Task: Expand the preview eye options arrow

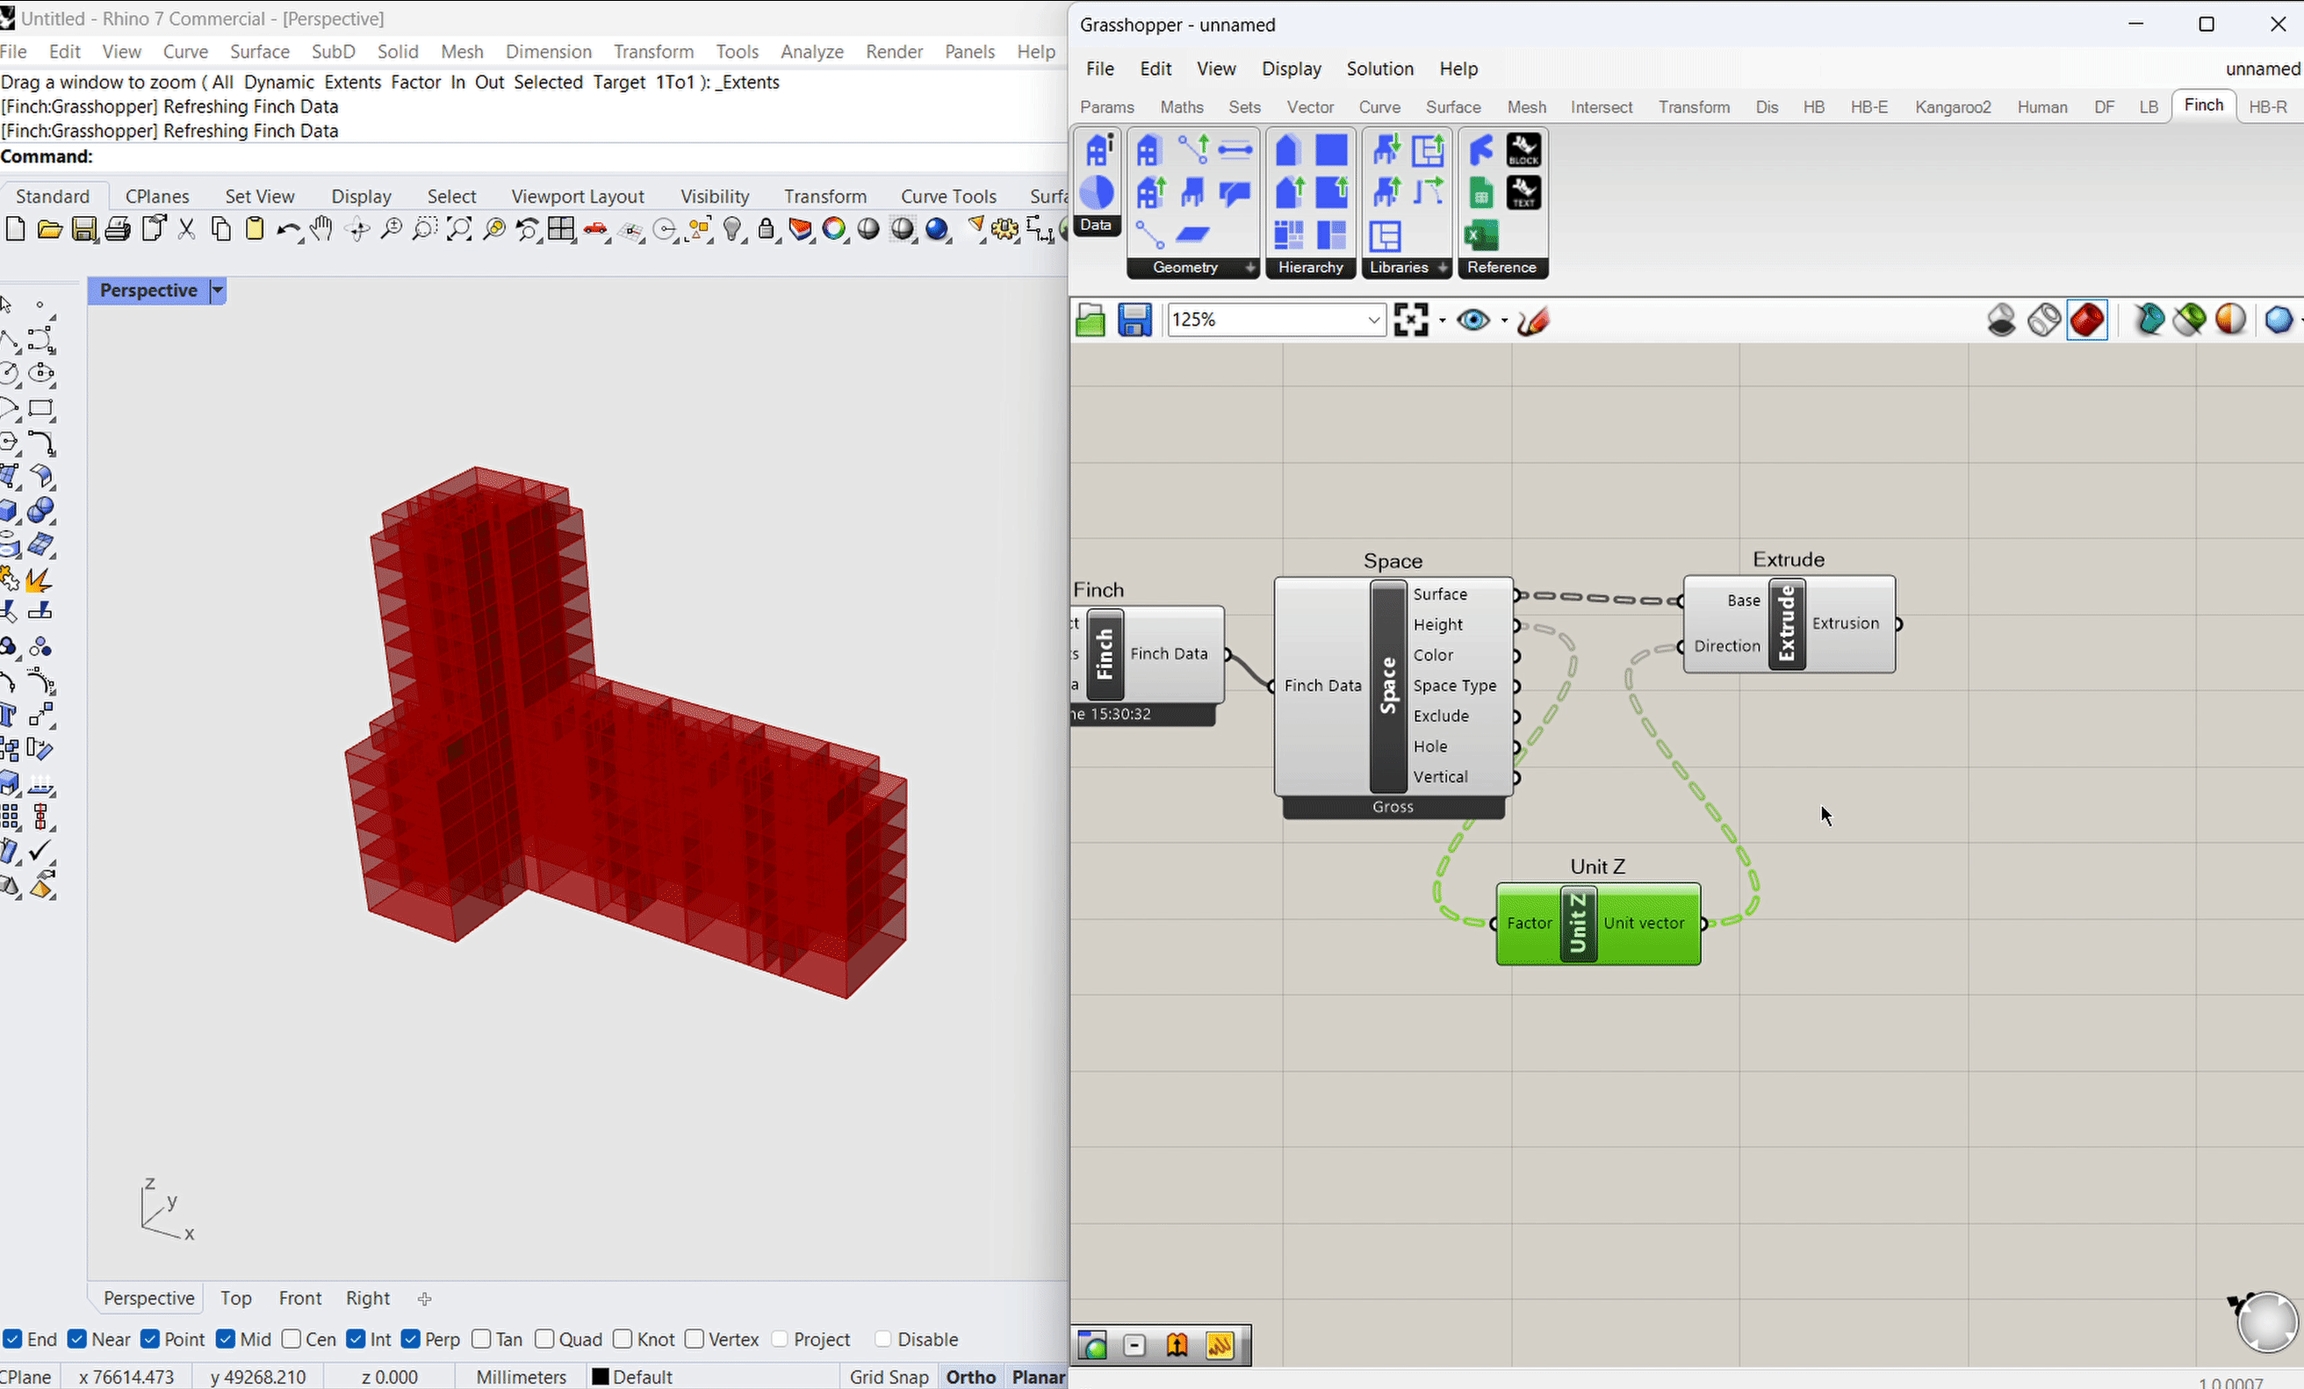Action: pos(1503,321)
